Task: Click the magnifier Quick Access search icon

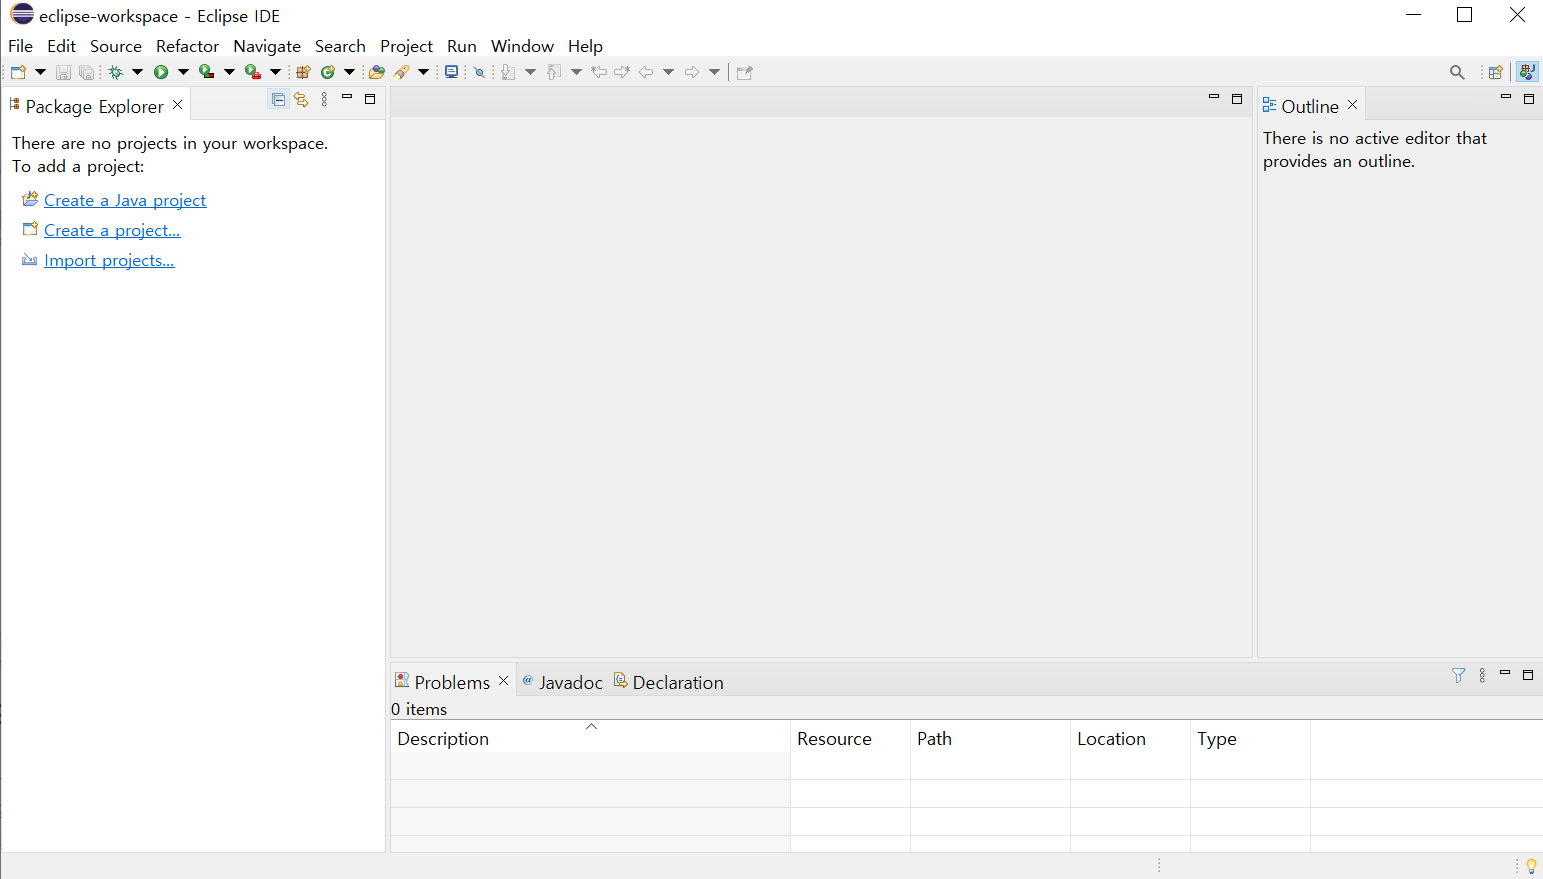Action: coord(1457,72)
